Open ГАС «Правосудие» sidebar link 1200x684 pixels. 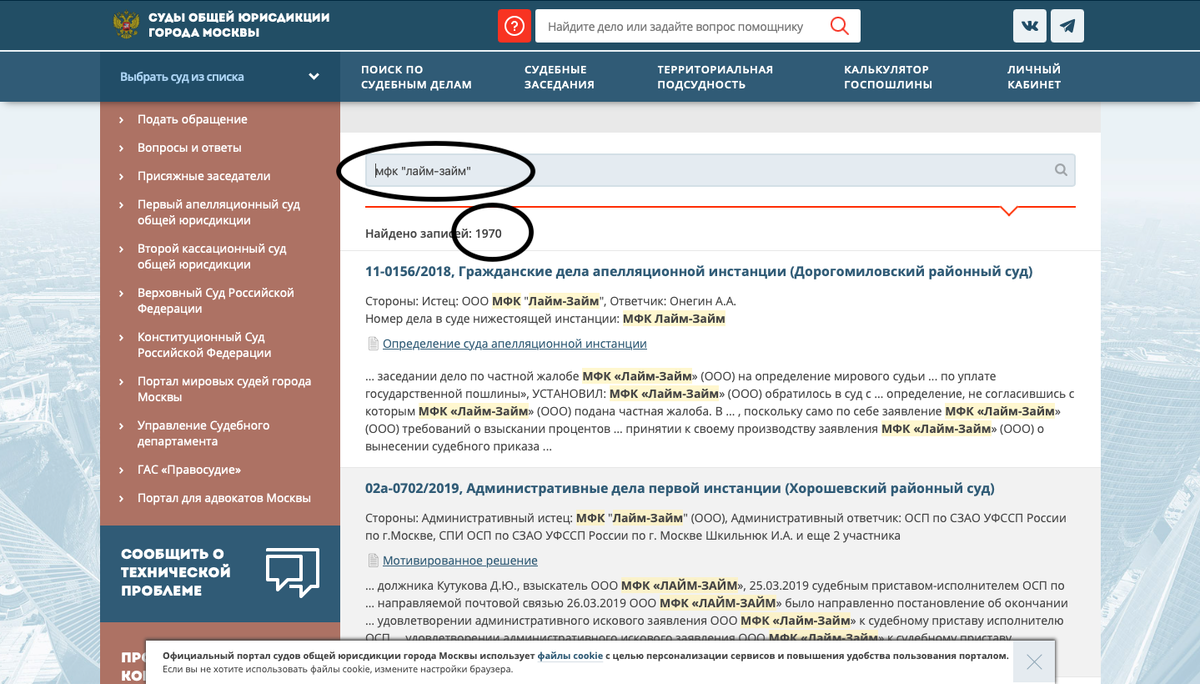click(x=189, y=470)
